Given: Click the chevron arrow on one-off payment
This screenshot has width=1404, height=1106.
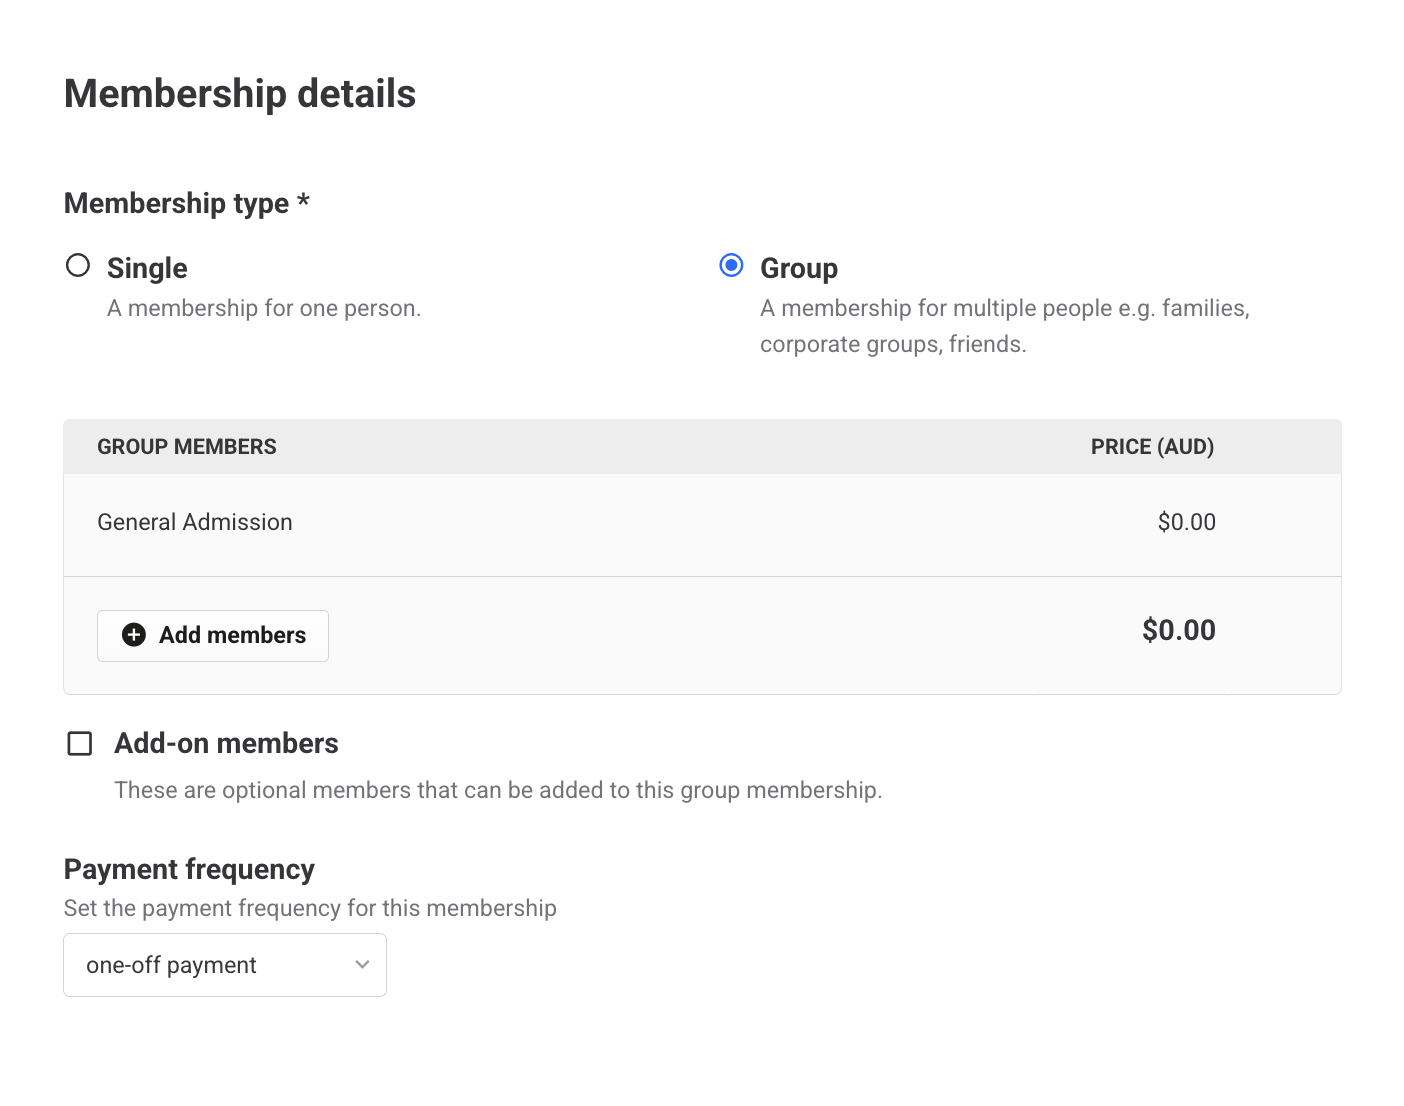Looking at the screenshot, I should pyautogui.click(x=362, y=965).
